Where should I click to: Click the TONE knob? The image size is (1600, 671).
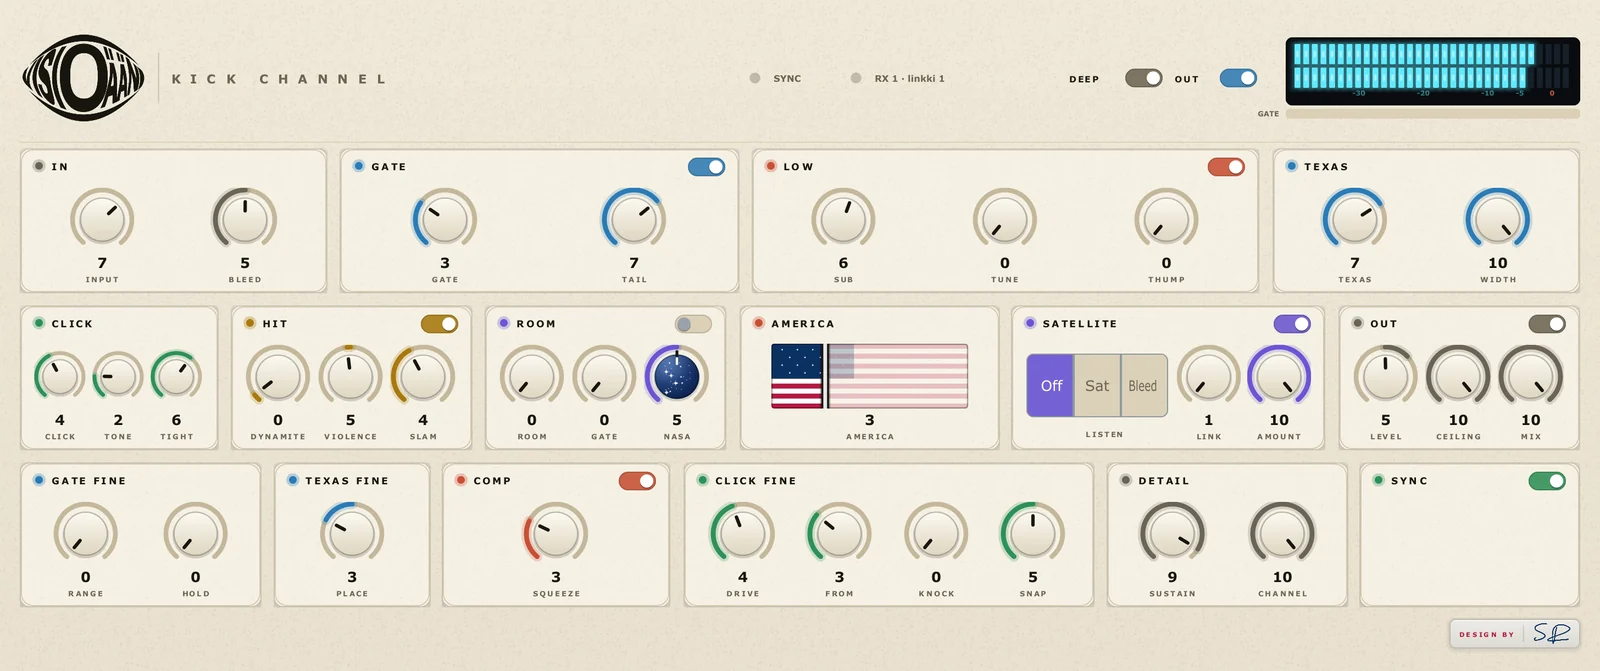pos(118,377)
